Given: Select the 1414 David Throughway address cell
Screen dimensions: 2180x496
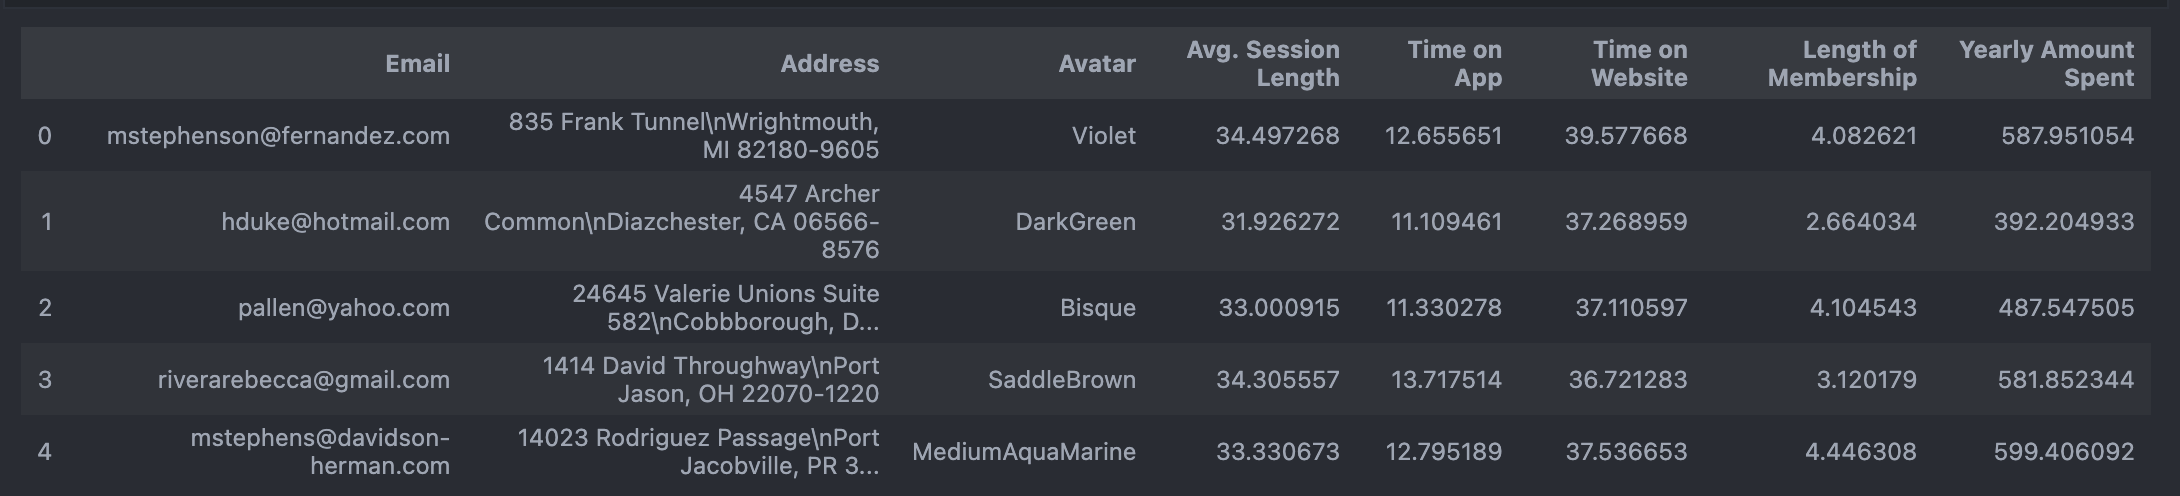Looking at the screenshot, I should [x=711, y=380].
